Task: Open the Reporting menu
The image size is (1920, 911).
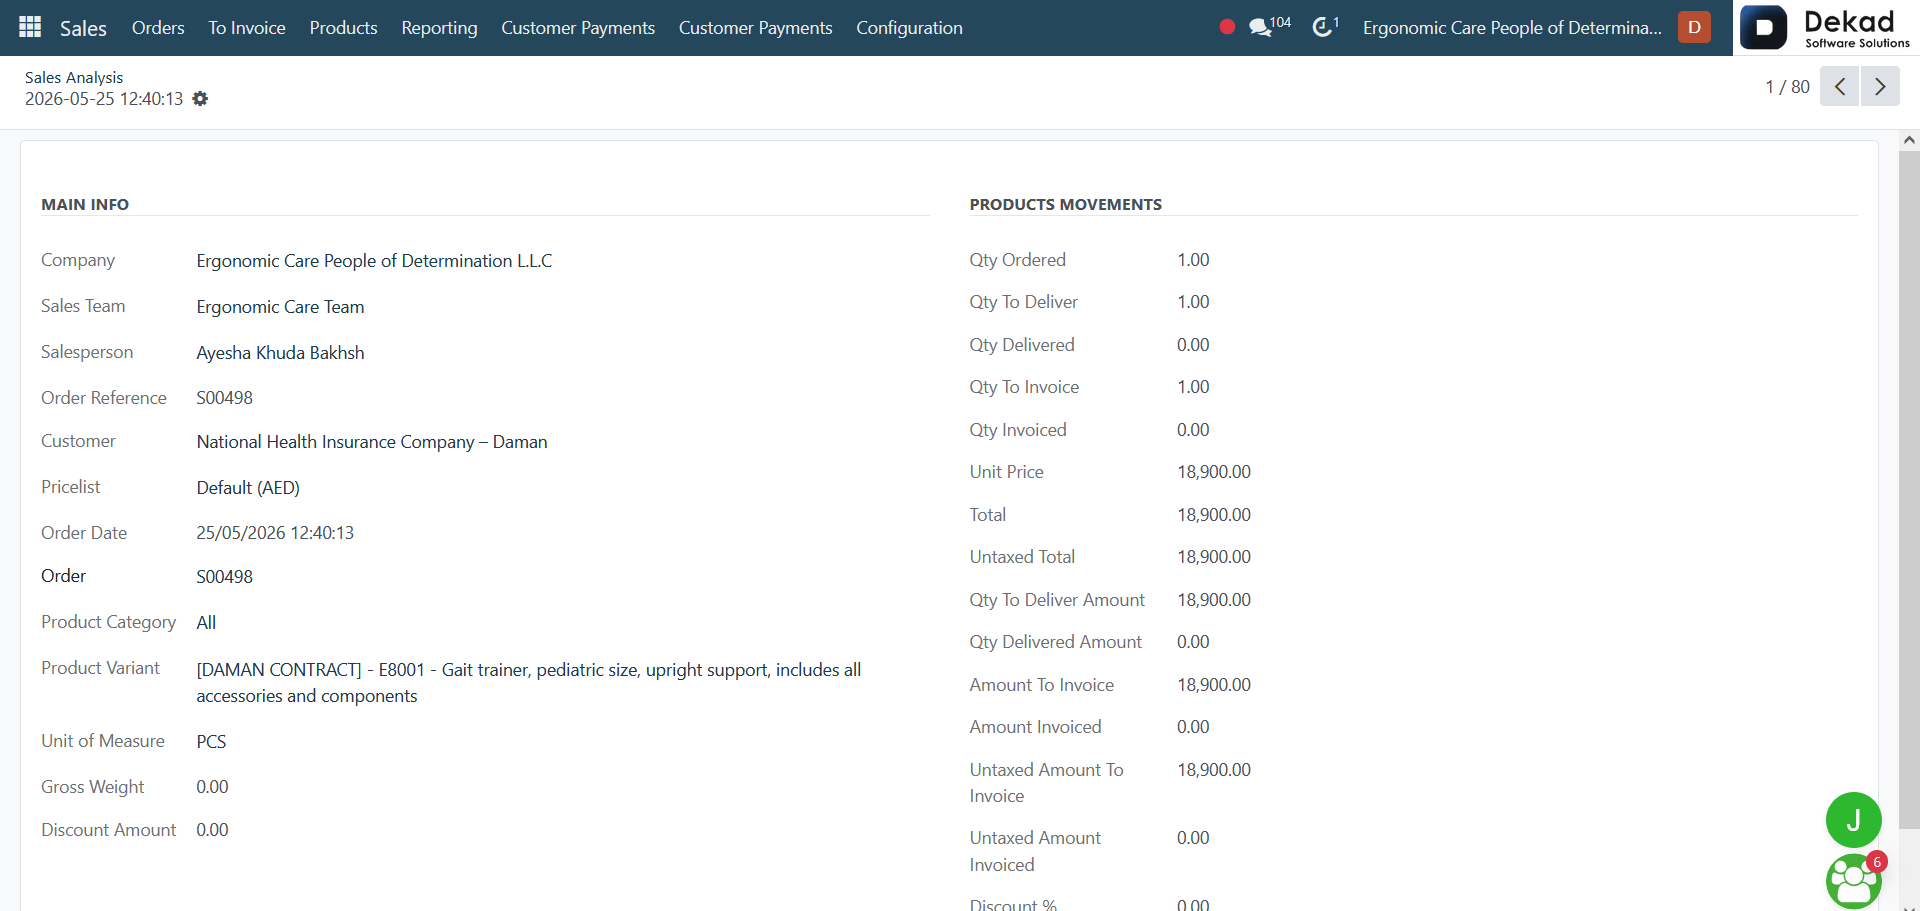Action: (439, 28)
